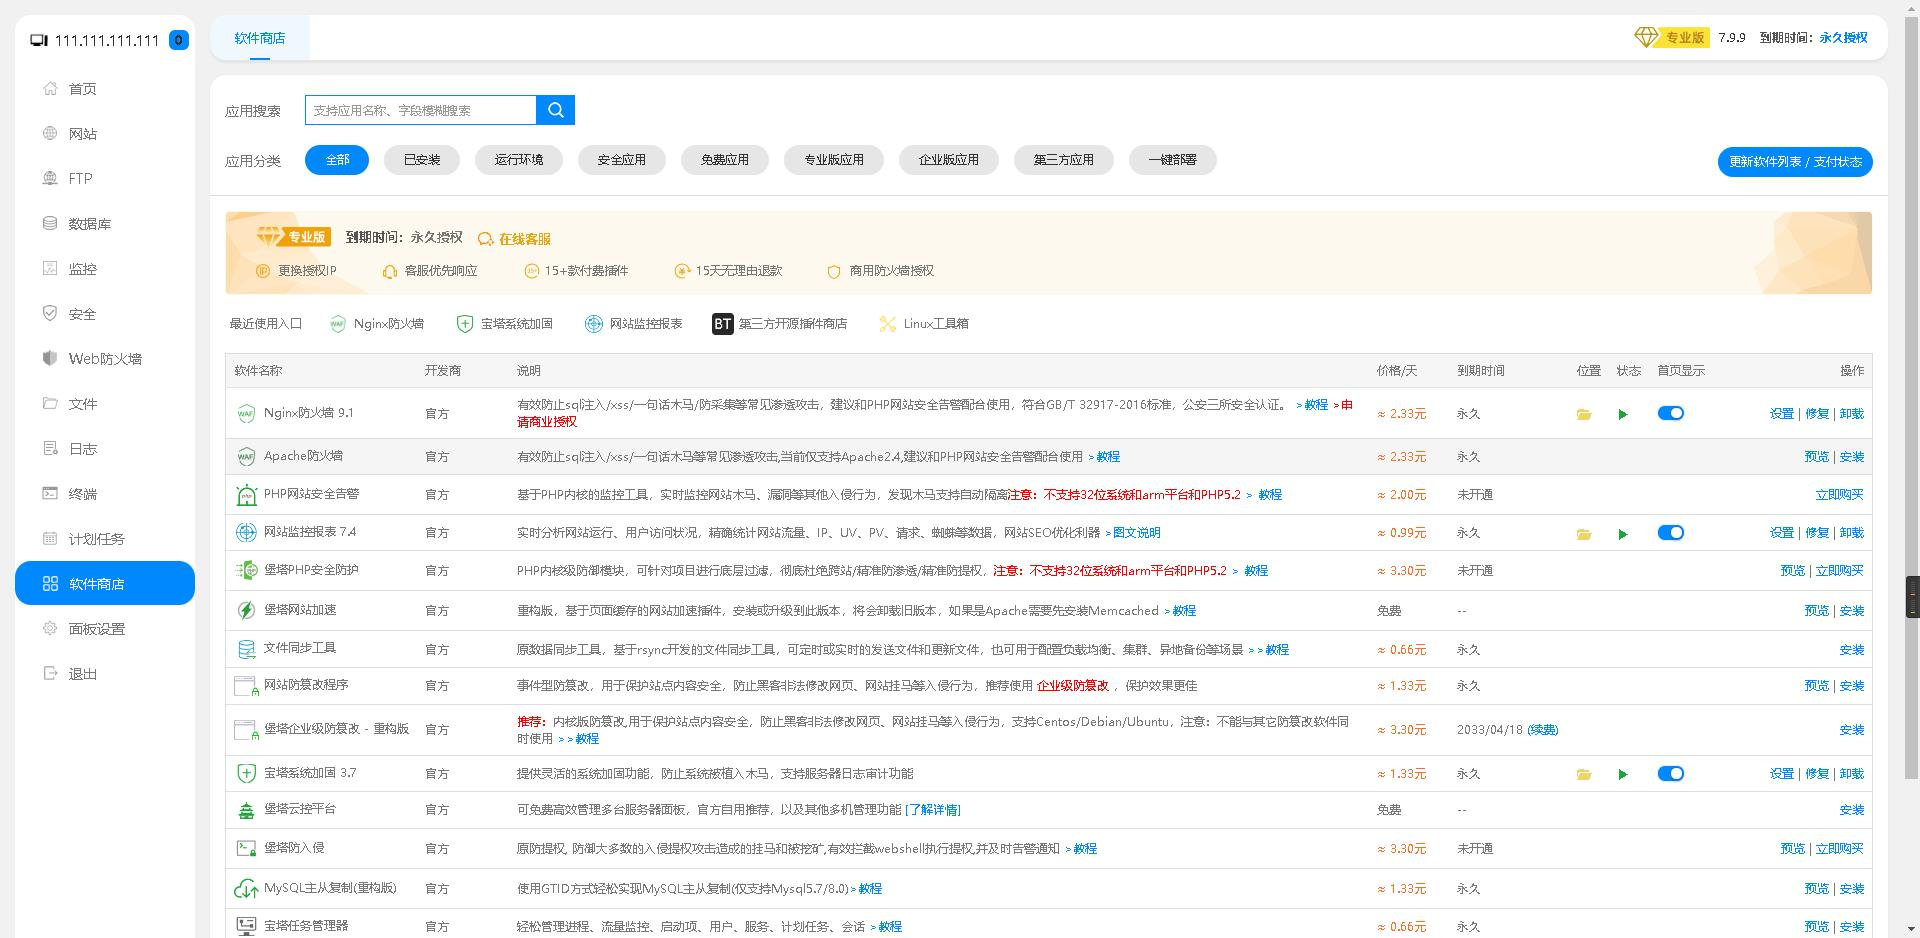Filter apps by 免费应用 category
The image size is (1920, 938).
[x=724, y=160]
